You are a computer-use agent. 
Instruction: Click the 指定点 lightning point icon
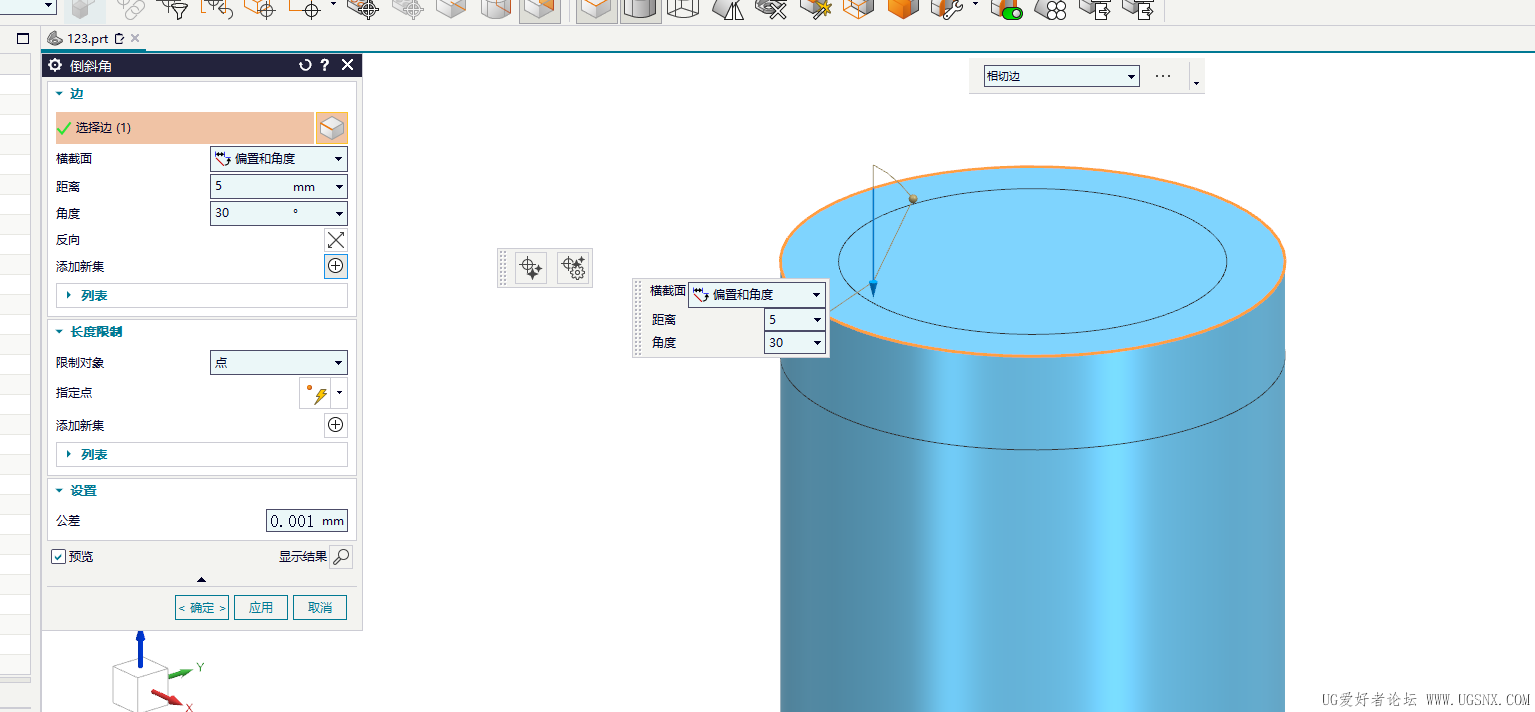318,394
